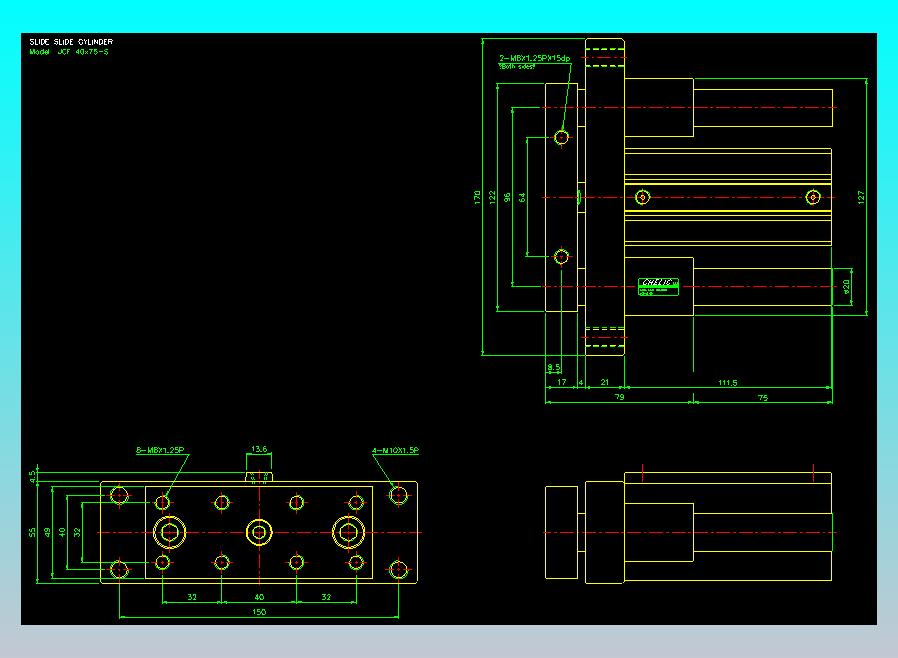This screenshot has width=898, height=658.
Task: Select the 17 dimension value
Action: [x=562, y=382]
